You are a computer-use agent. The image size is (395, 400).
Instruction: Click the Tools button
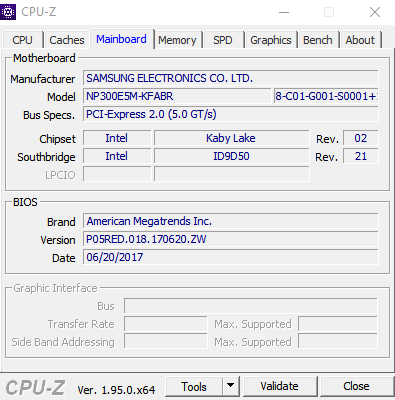coord(194,387)
